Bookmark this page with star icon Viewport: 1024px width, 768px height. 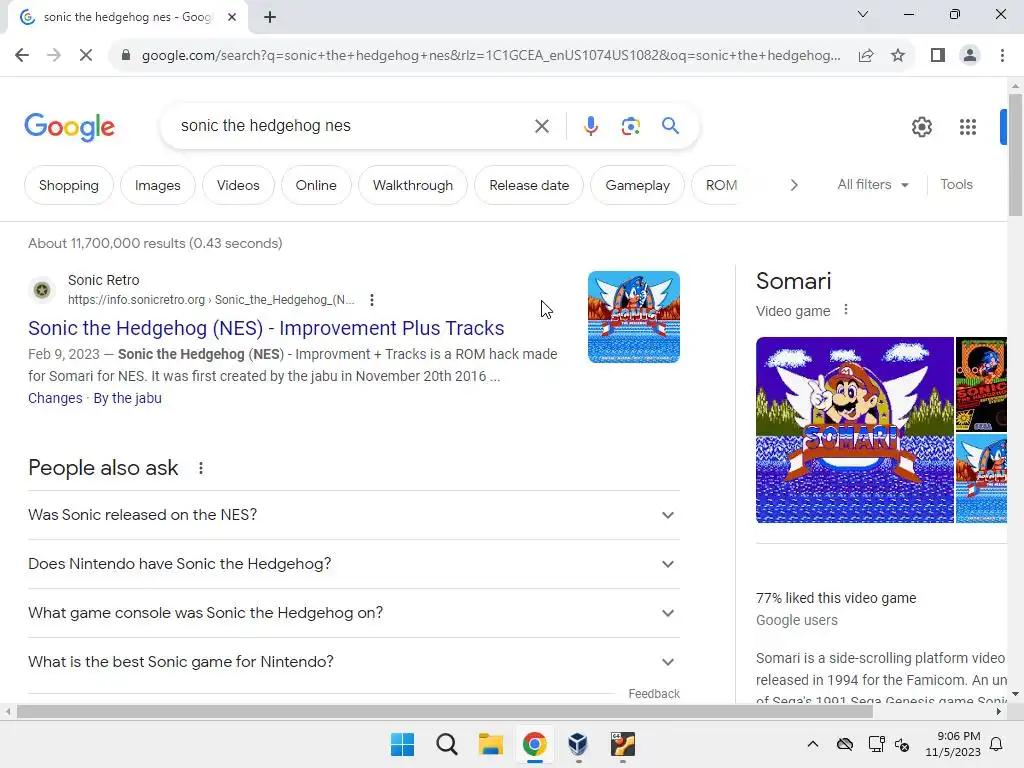click(898, 56)
